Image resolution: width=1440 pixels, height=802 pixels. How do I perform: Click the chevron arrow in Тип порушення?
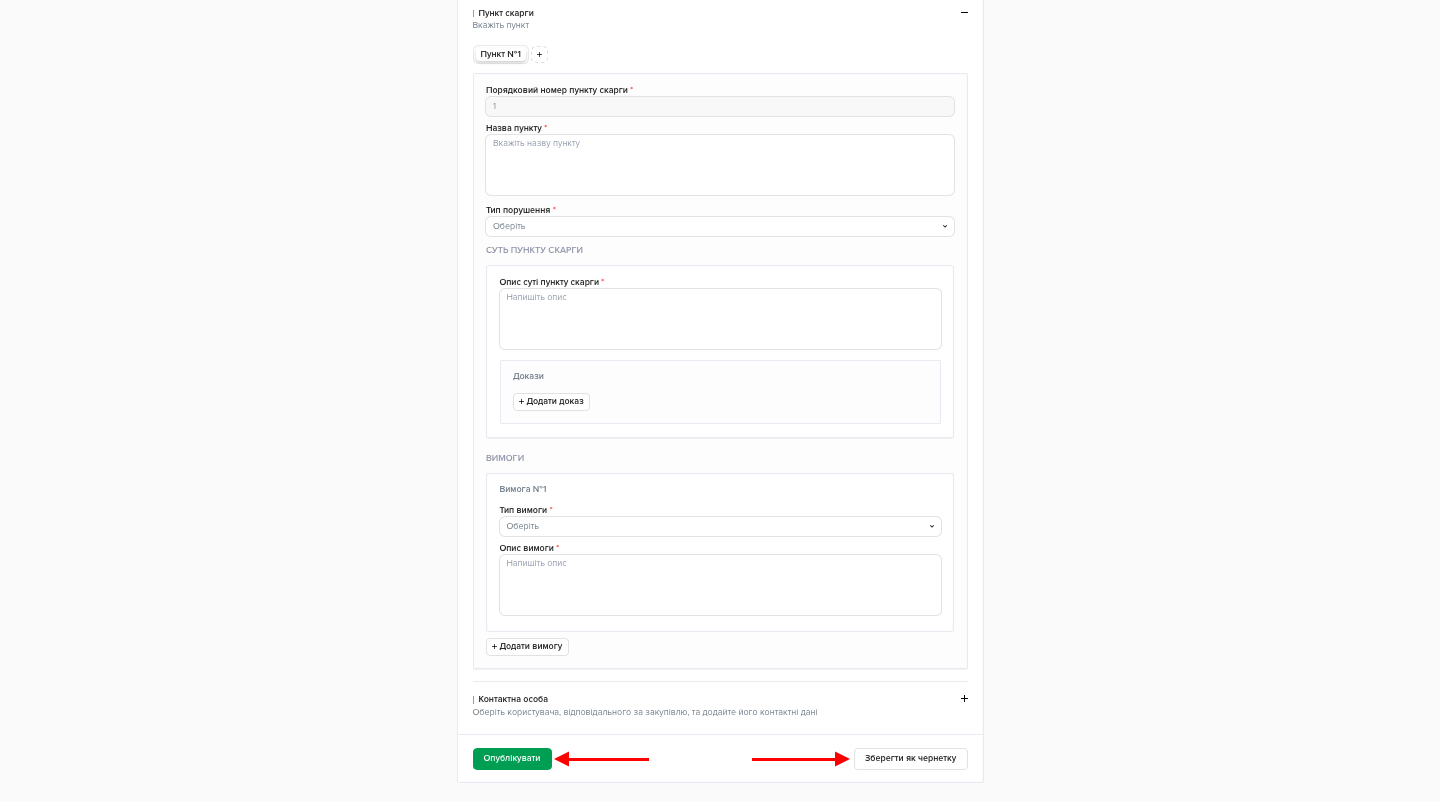(944, 227)
